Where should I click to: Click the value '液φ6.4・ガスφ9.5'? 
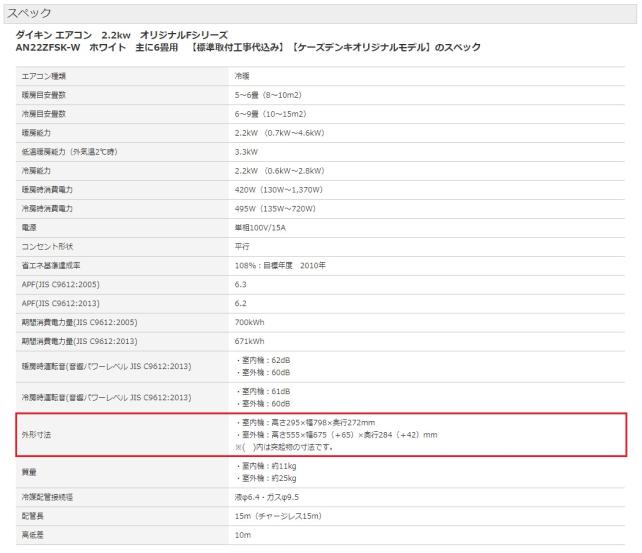click(267, 497)
